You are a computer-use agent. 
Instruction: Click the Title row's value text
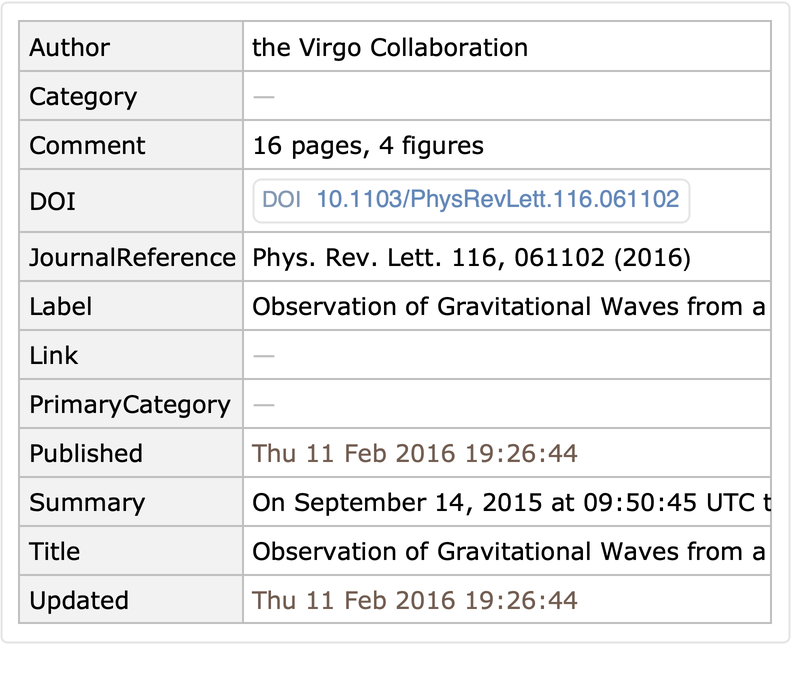509,552
